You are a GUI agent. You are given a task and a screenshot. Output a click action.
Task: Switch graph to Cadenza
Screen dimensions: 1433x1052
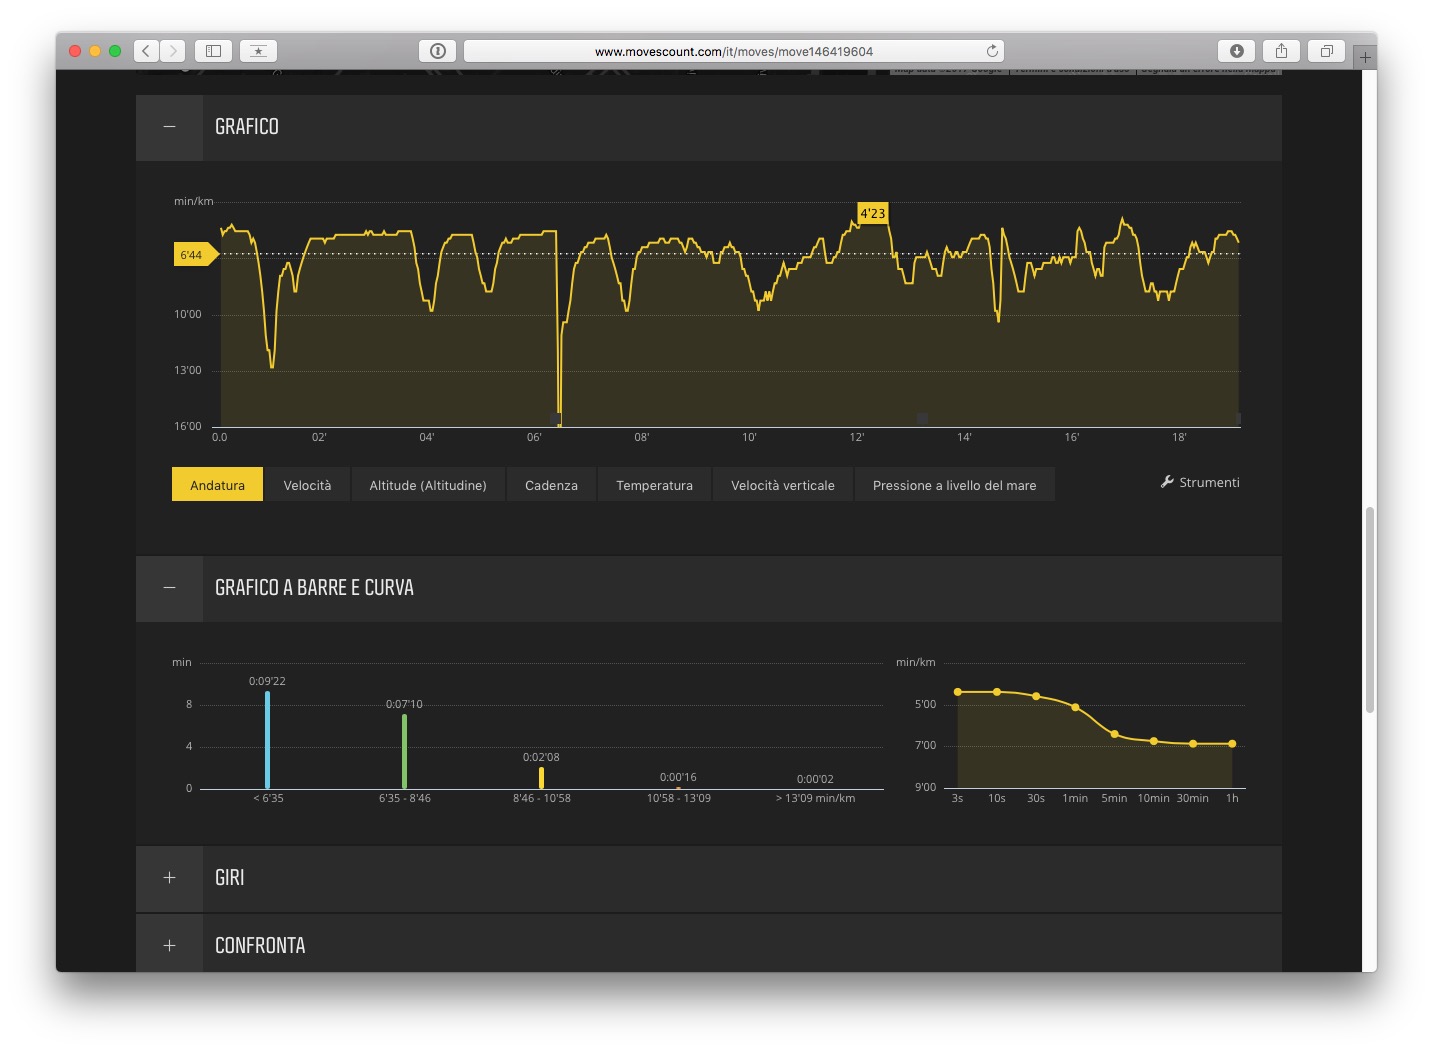(551, 485)
